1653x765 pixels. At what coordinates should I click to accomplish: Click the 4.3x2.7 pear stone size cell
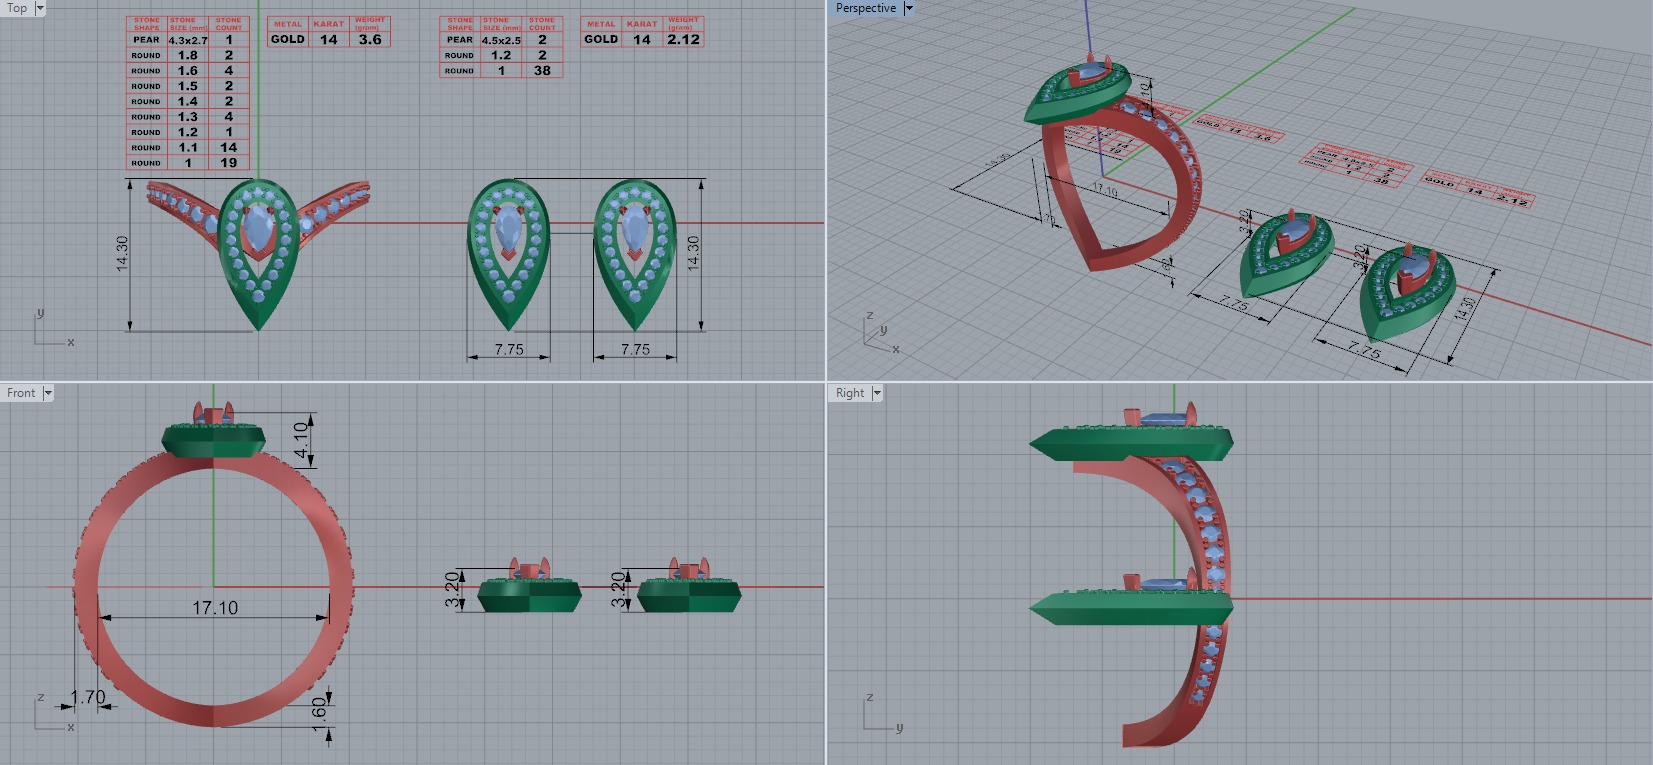point(188,40)
